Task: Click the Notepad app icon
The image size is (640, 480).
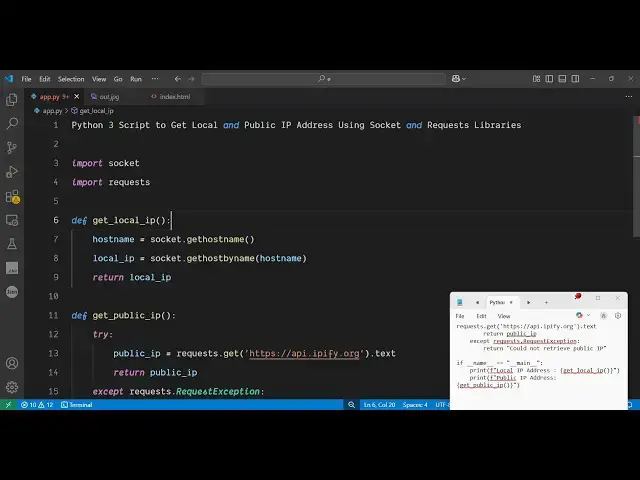Action: point(460,302)
